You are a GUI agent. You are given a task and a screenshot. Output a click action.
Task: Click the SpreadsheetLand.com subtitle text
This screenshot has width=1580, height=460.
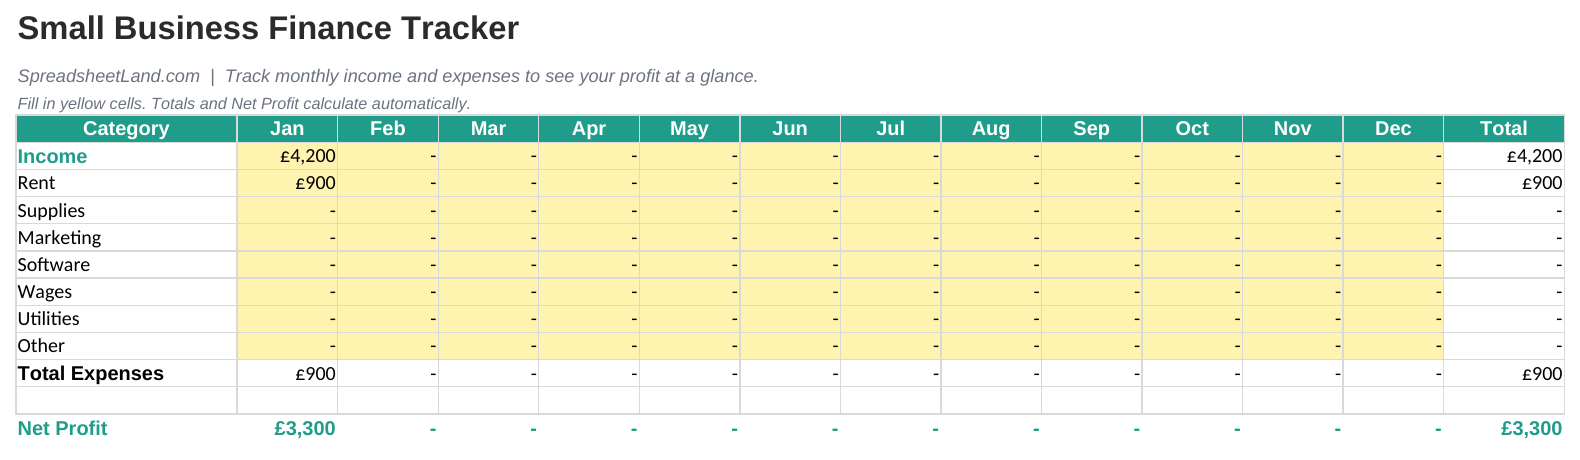pos(109,76)
